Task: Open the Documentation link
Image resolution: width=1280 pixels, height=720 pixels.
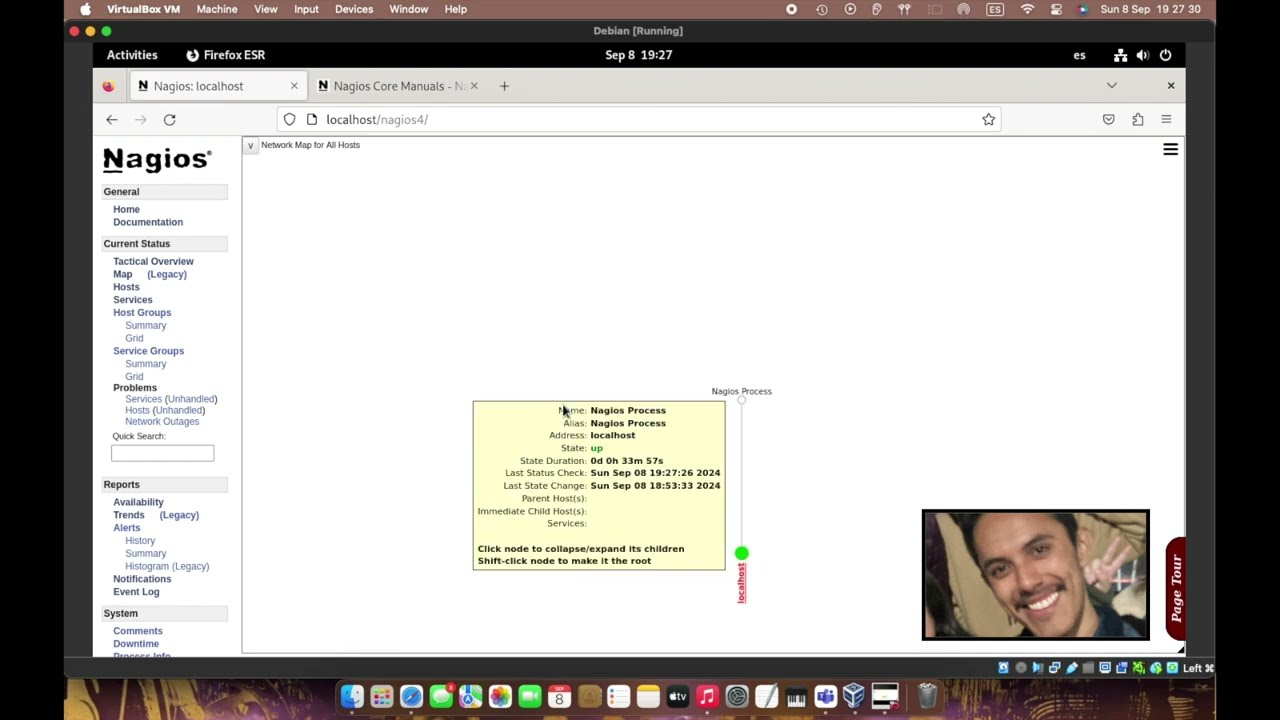Action: [148, 222]
